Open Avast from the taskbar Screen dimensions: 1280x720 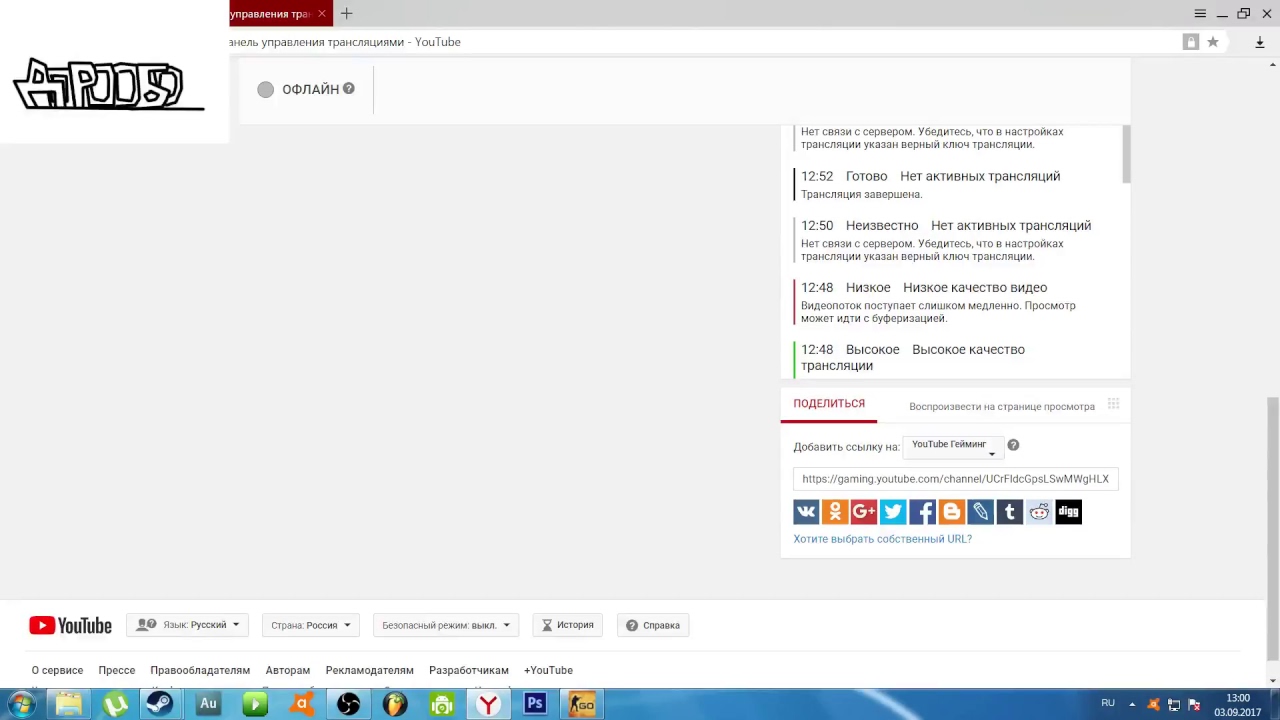(x=302, y=704)
